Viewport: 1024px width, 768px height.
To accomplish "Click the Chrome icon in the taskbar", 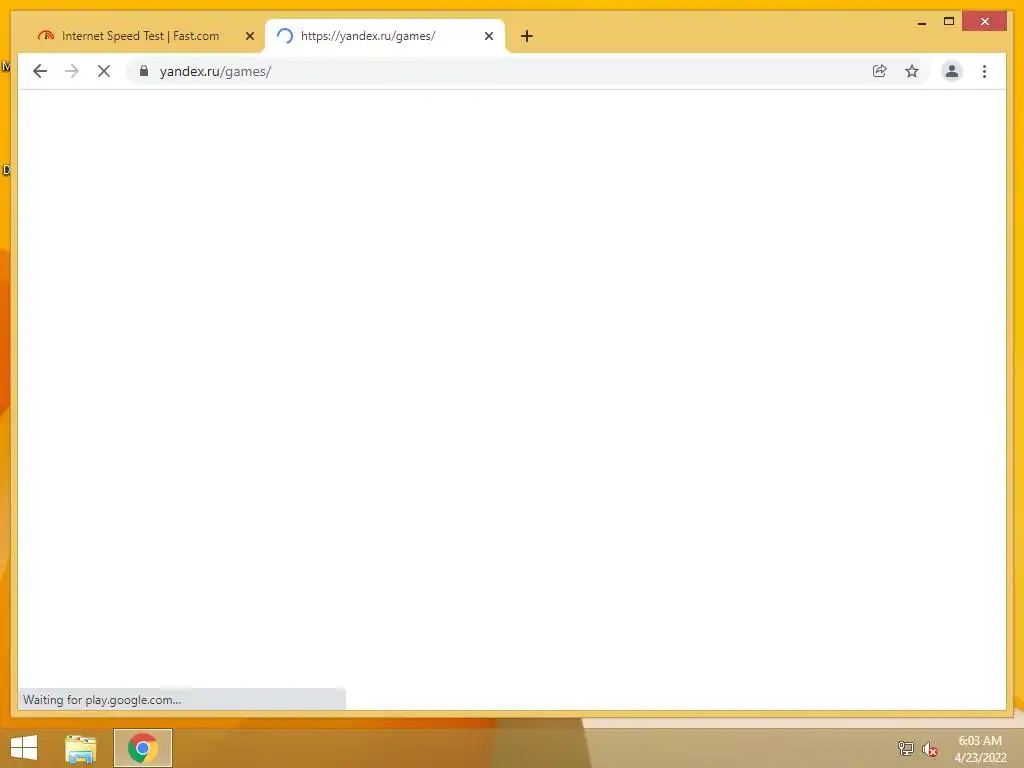I will click(142, 748).
